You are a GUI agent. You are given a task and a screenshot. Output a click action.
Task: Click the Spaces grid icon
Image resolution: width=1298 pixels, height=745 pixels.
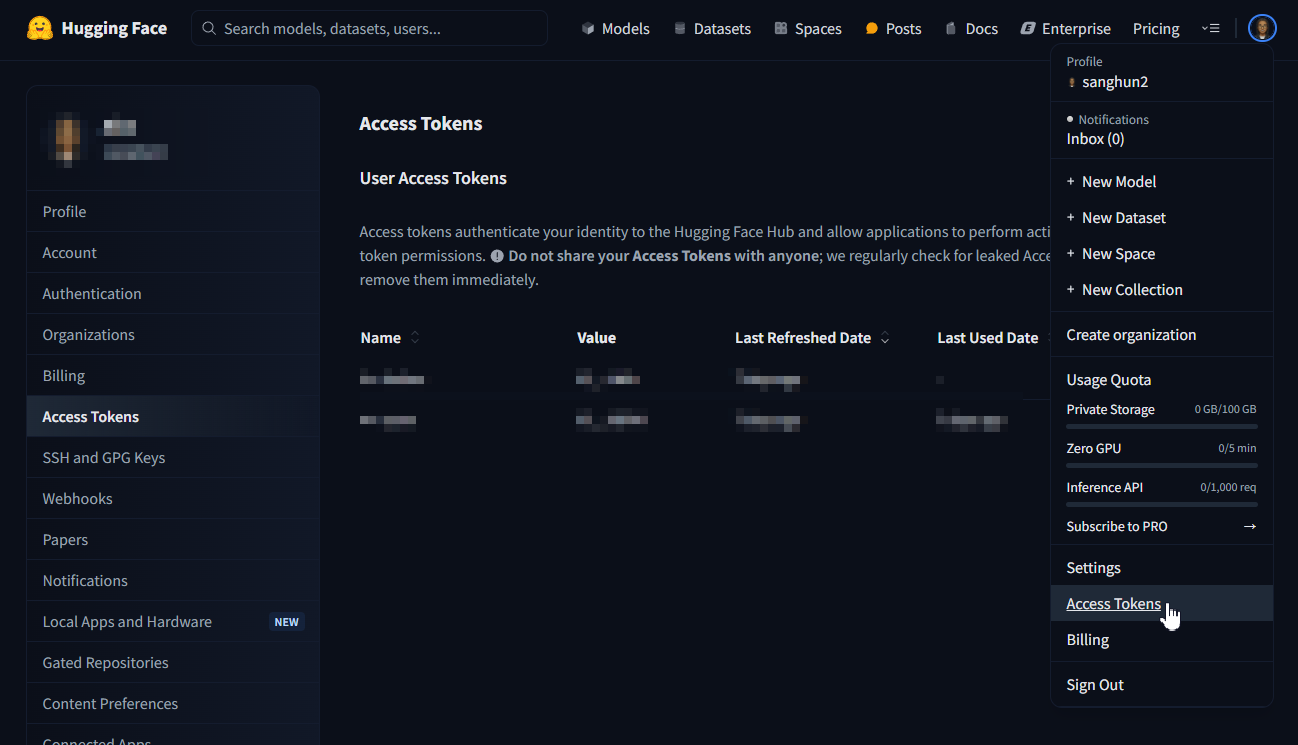781,28
